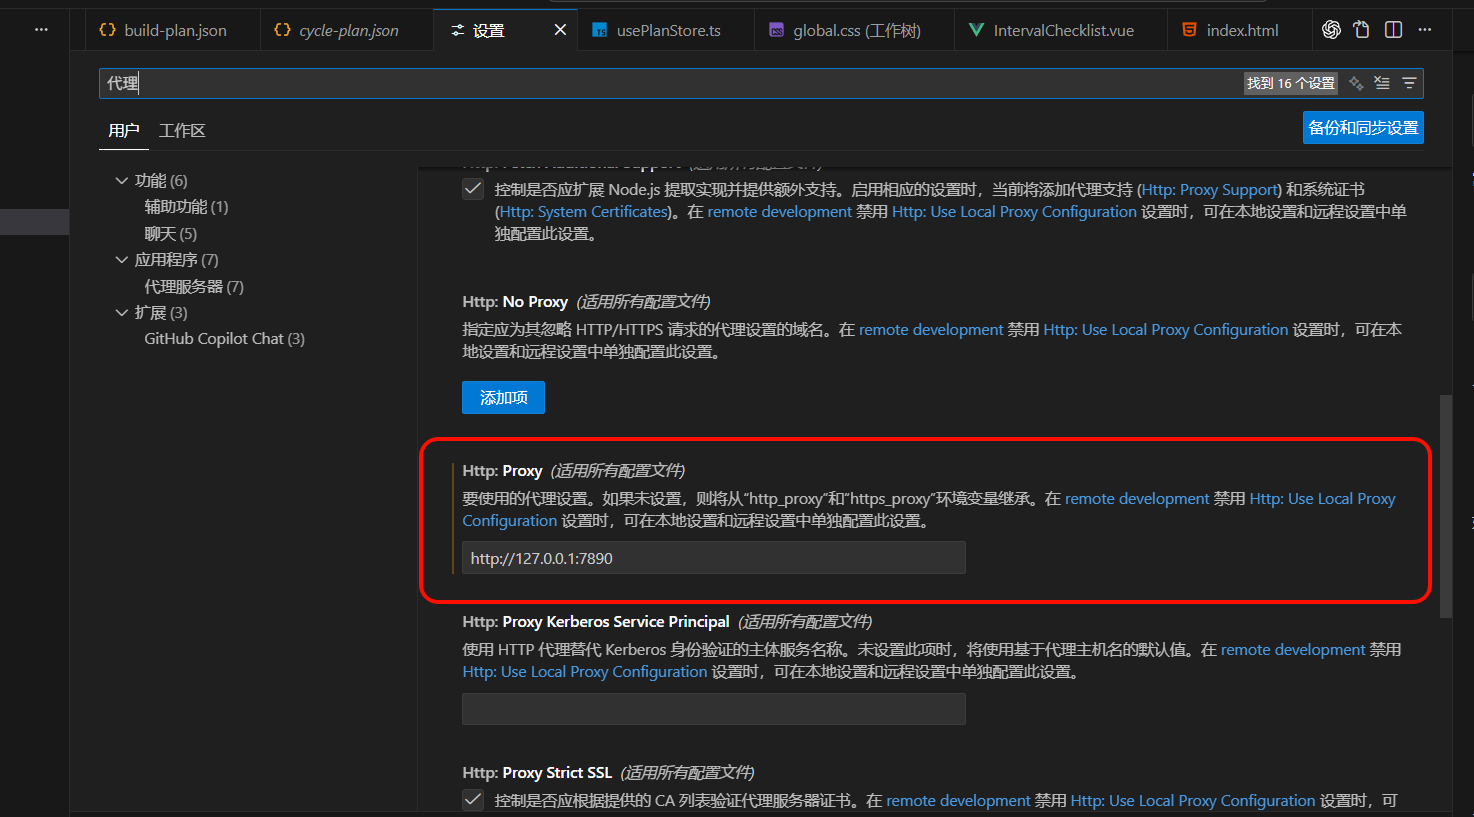Click the Proxy Kerberos Service Principal input field
The width and height of the screenshot is (1474, 817).
[714, 709]
